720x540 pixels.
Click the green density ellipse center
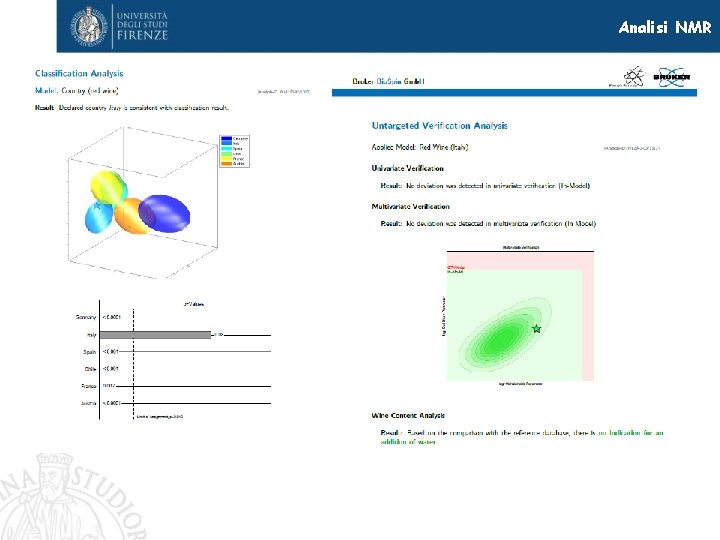501,339
